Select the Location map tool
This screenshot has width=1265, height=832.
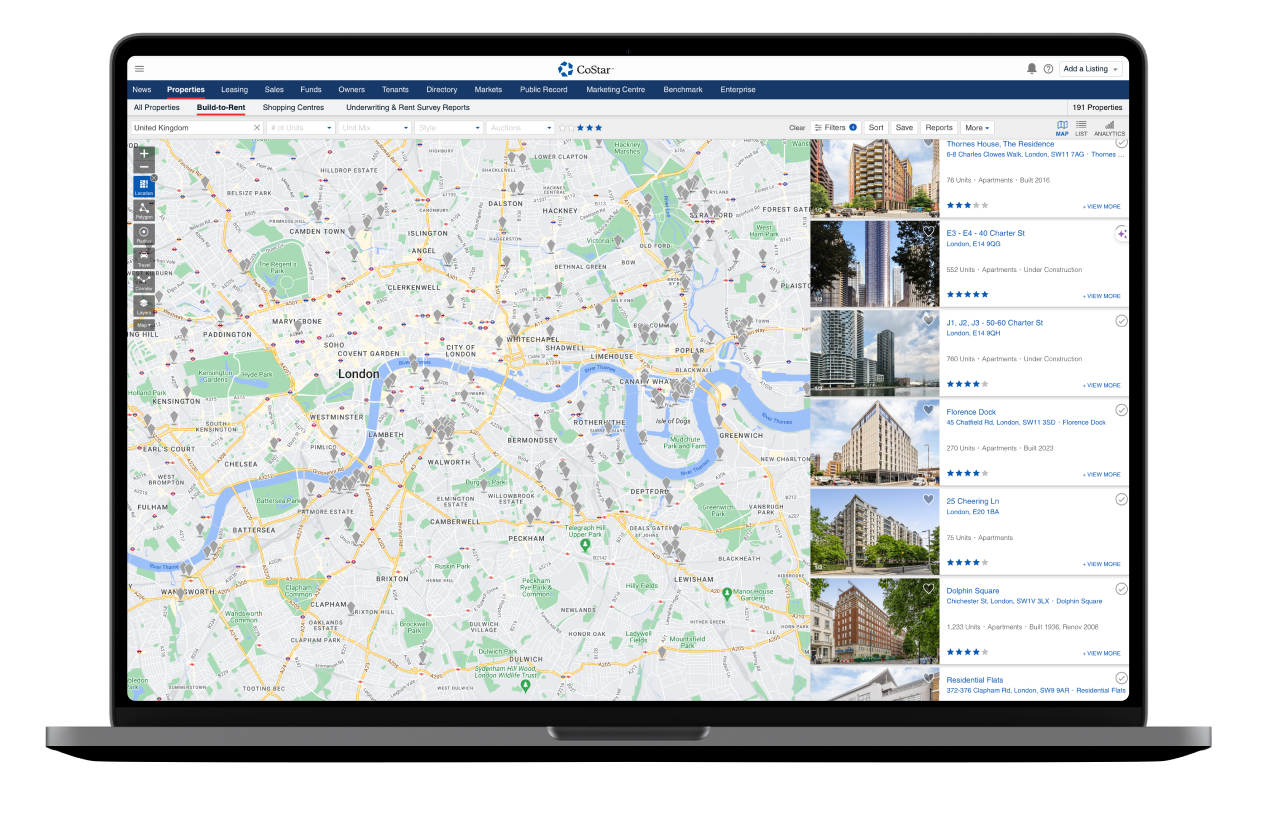click(144, 187)
